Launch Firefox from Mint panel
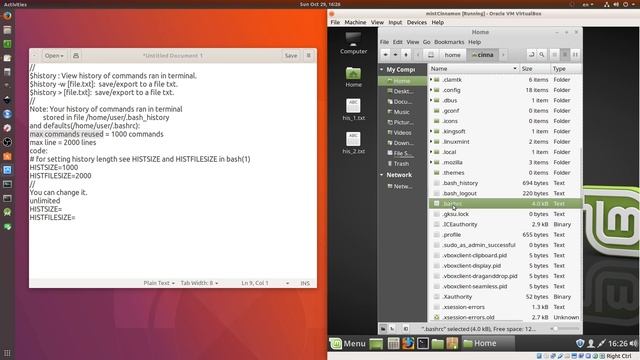The height and width of the screenshot is (360, 640). [x=408, y=344]
